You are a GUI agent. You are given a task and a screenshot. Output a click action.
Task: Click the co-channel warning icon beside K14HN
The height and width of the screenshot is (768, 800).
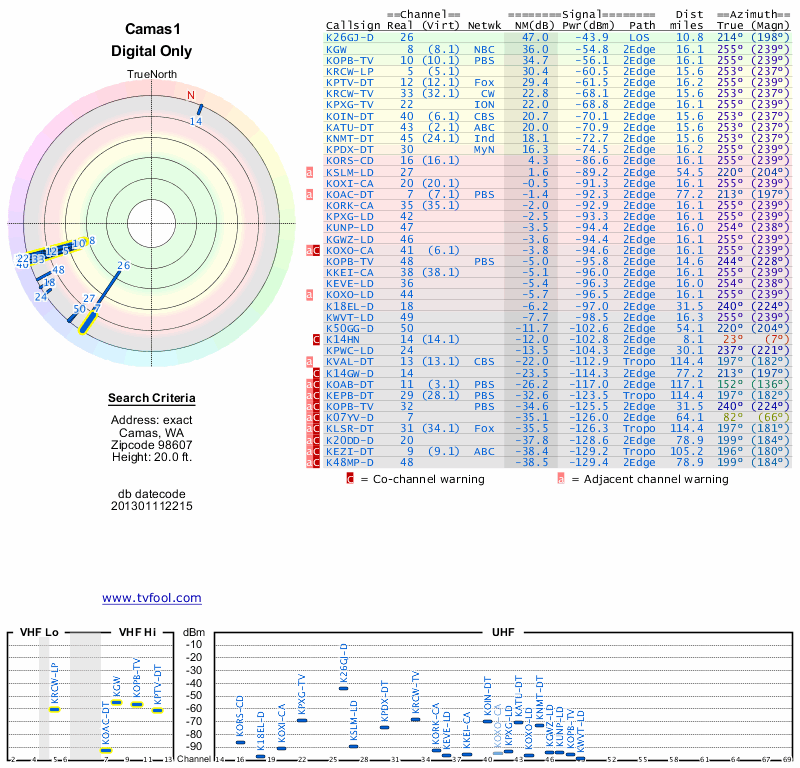[316, 340]
